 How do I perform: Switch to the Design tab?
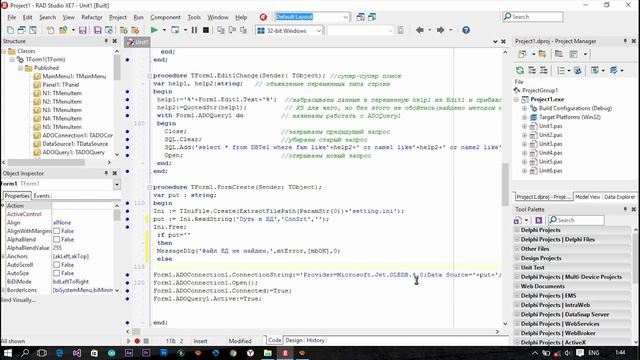(294, 340)
